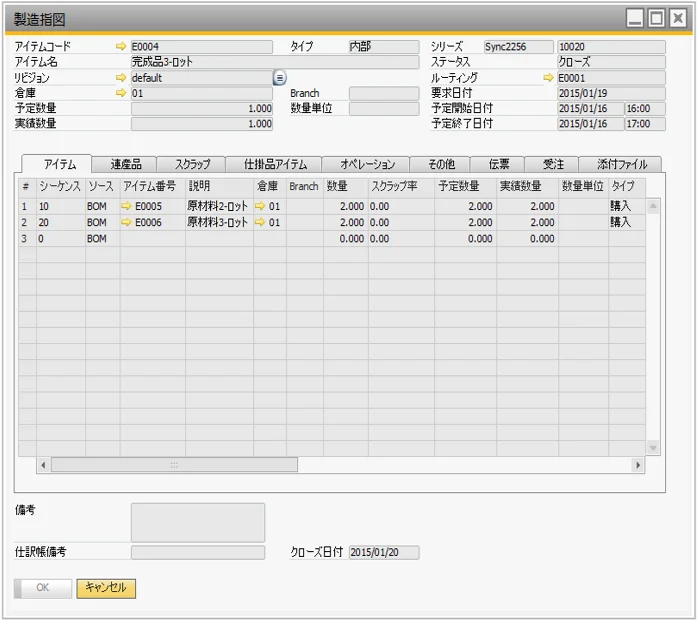Viewport: 697px width, 620px height.
Task: Click the warehouse link arrow in the E0006 row
Action: point(260,222)
